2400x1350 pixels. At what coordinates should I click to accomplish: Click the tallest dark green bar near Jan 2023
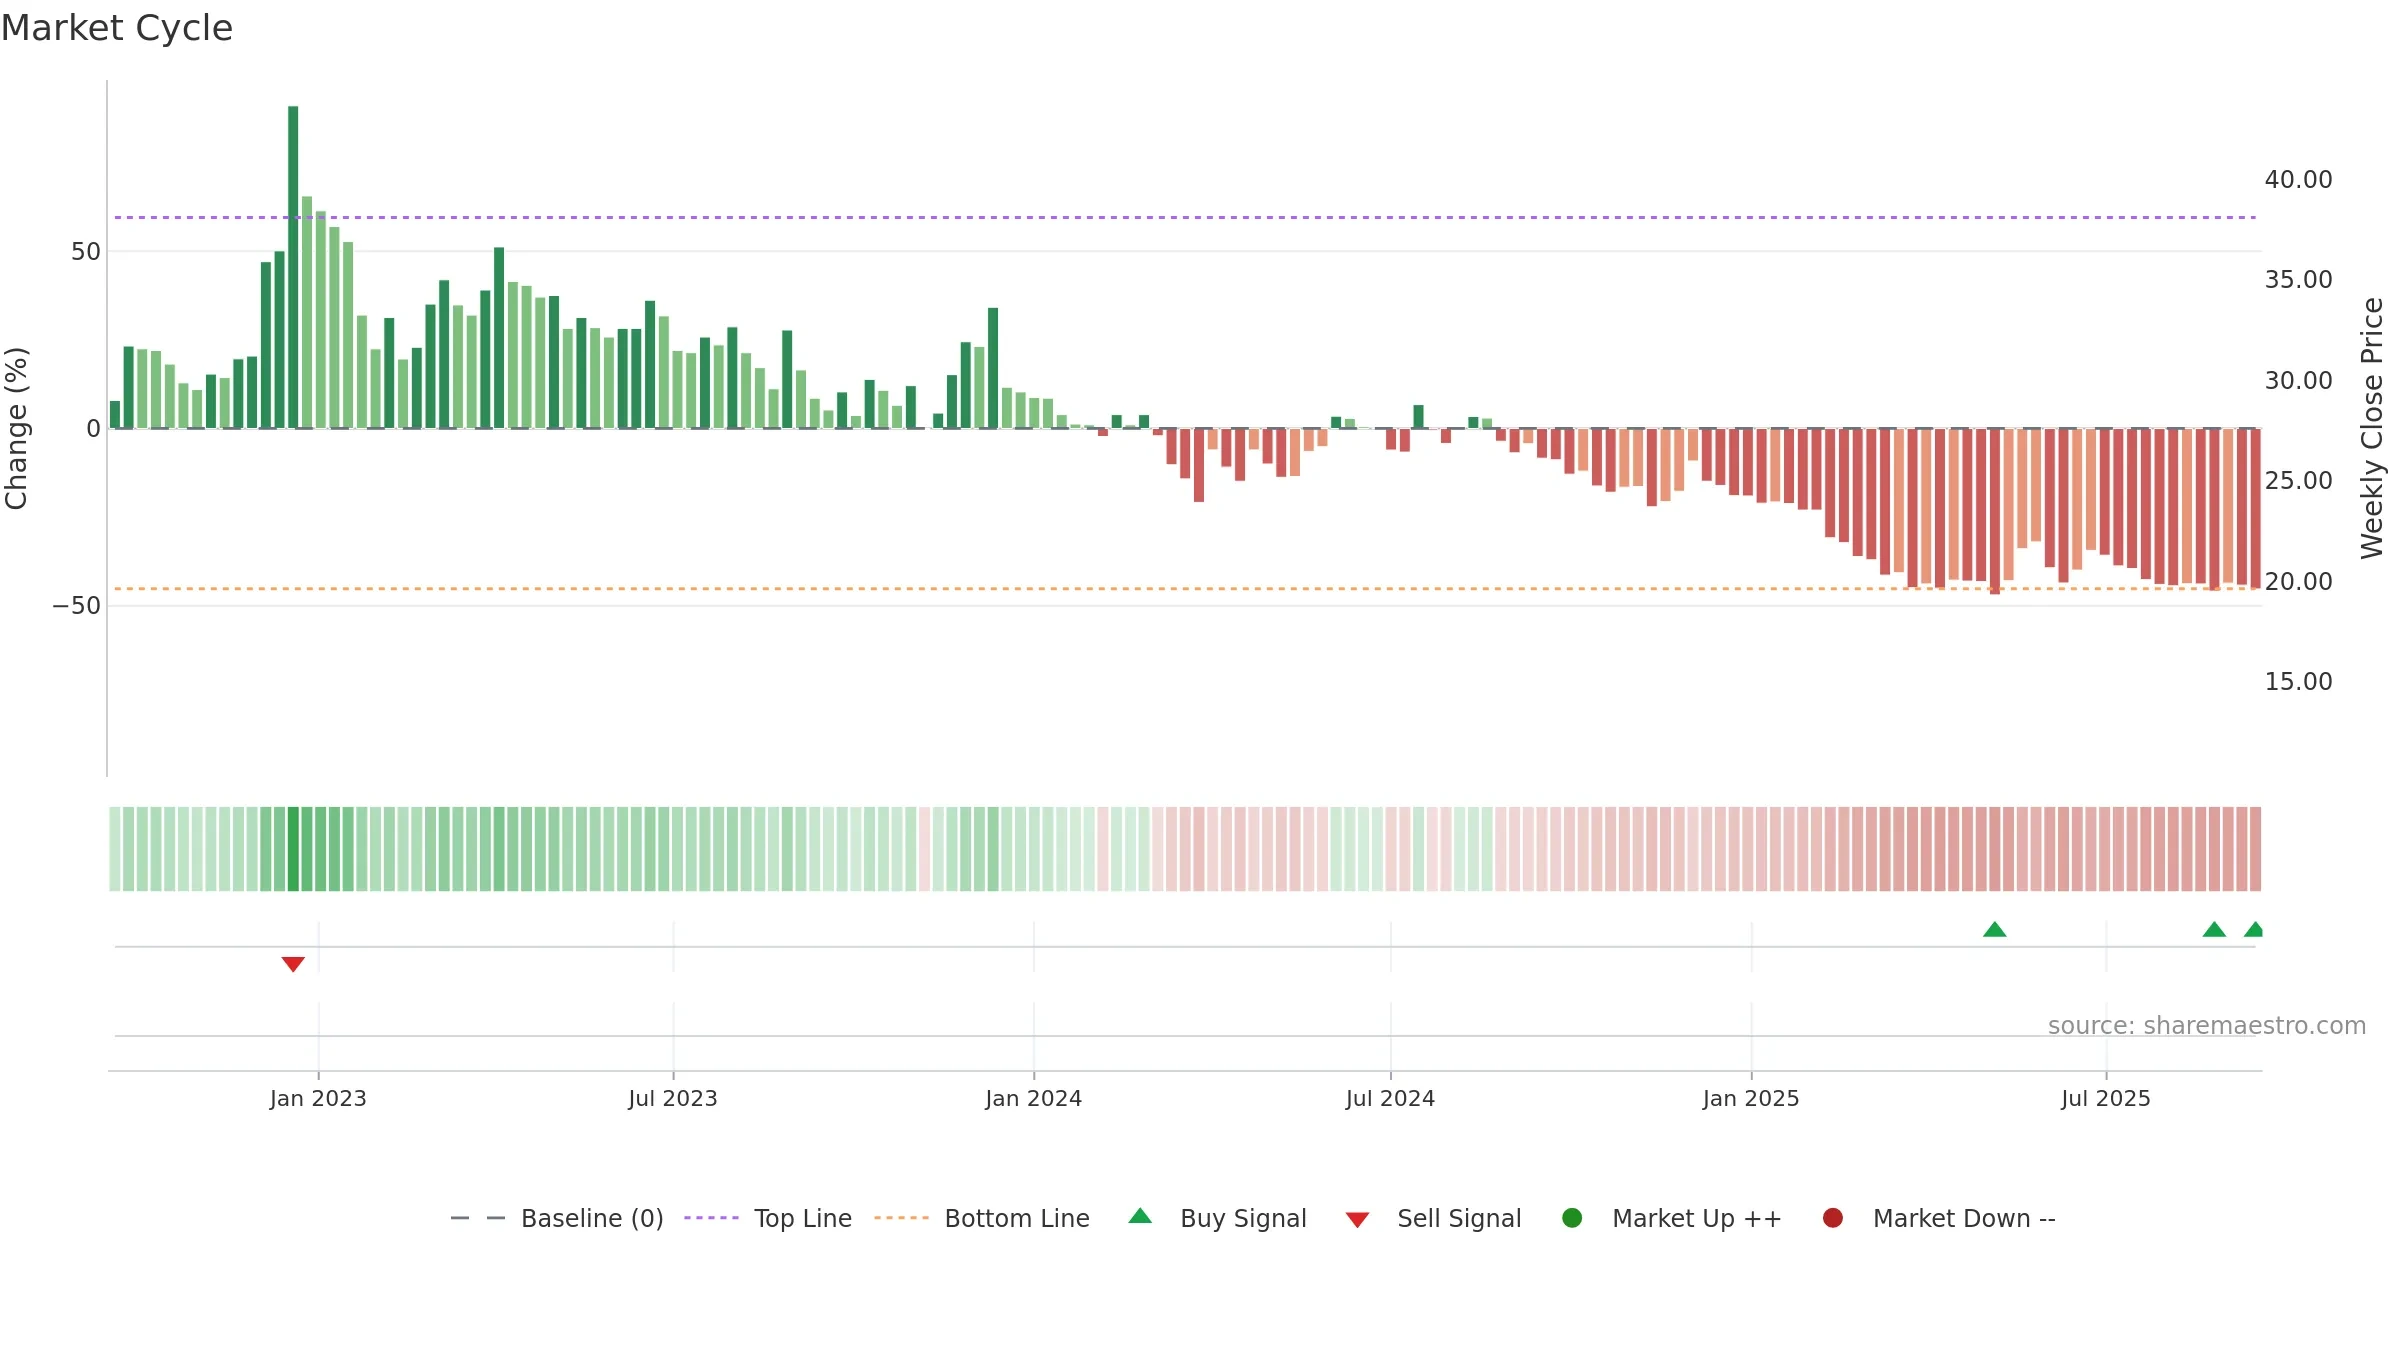coord(293,267)
